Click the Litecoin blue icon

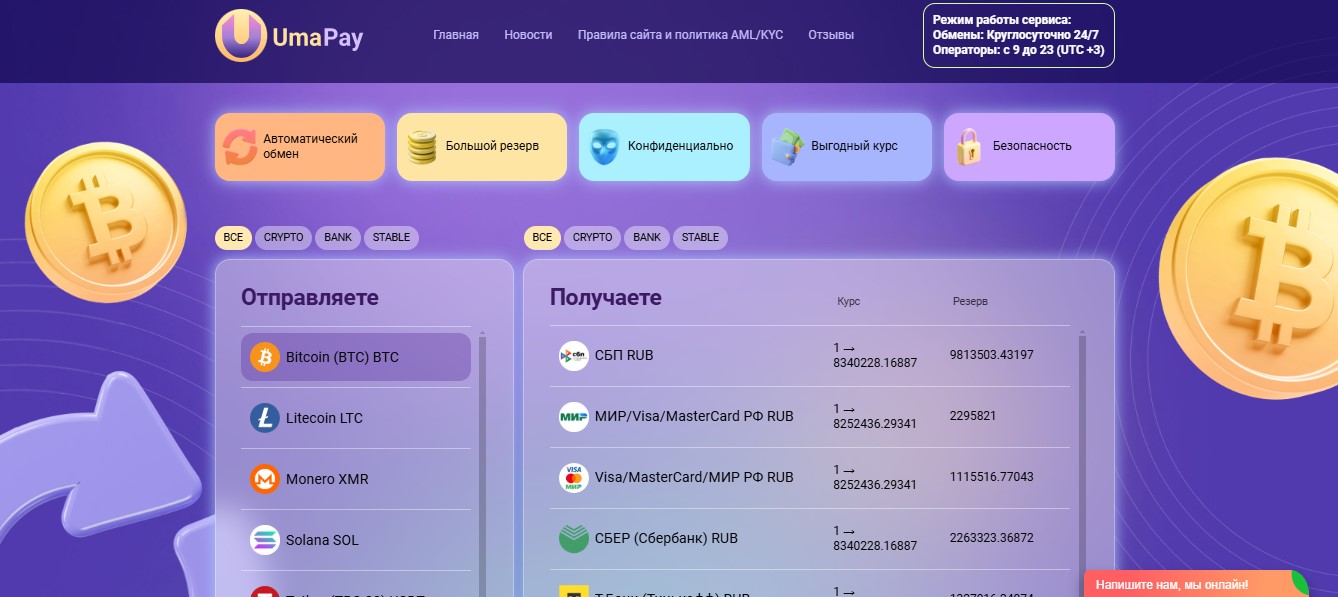click(265, 418)
